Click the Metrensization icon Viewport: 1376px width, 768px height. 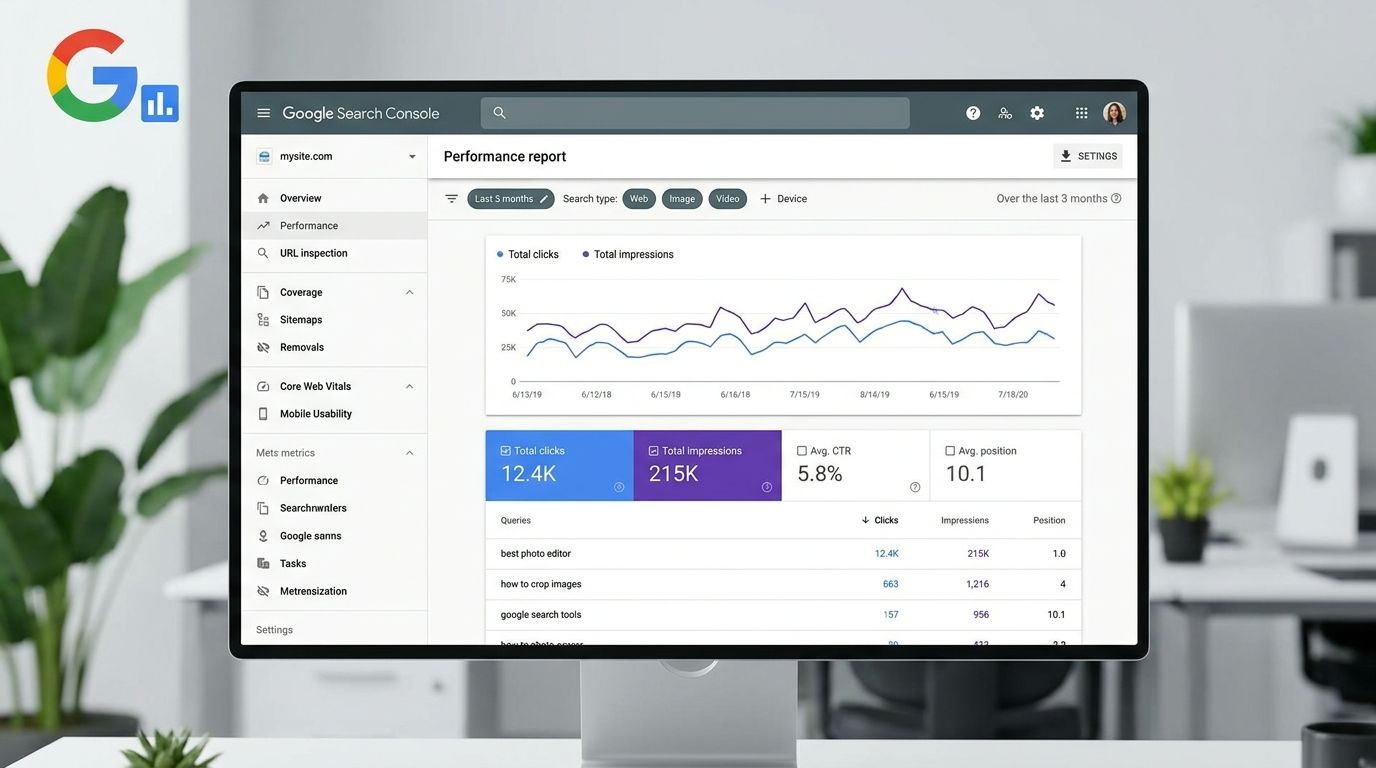pyautogui.click(x=263, y=591)
